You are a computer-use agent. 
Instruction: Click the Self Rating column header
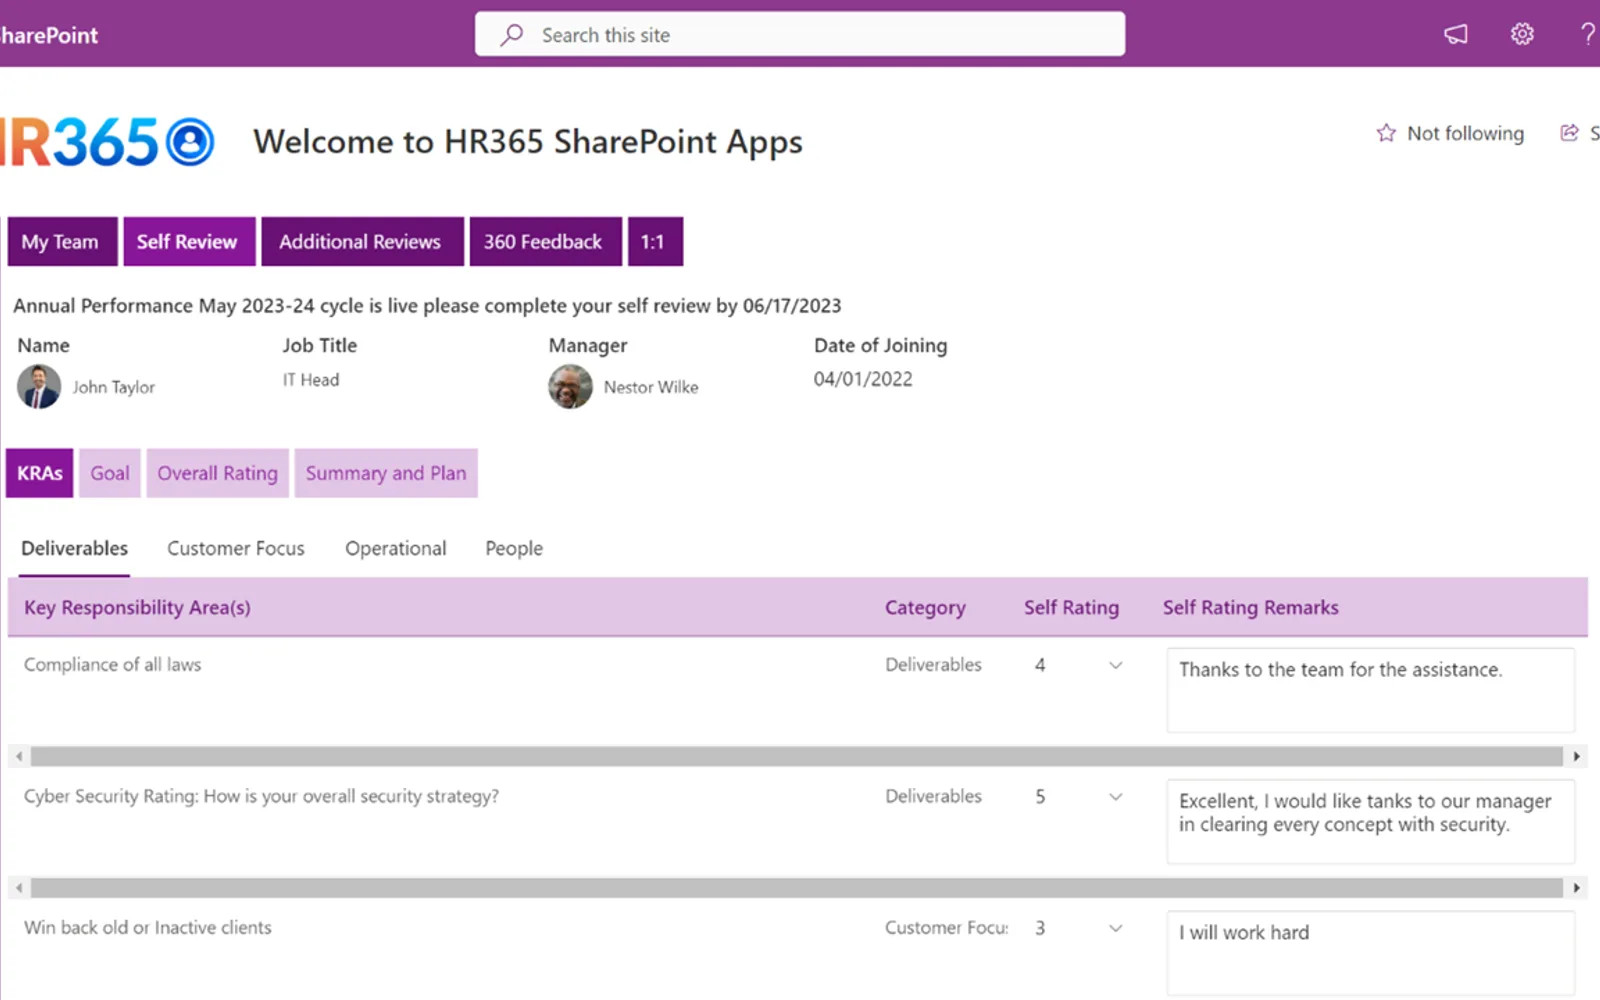click(x=1071, y=608)
